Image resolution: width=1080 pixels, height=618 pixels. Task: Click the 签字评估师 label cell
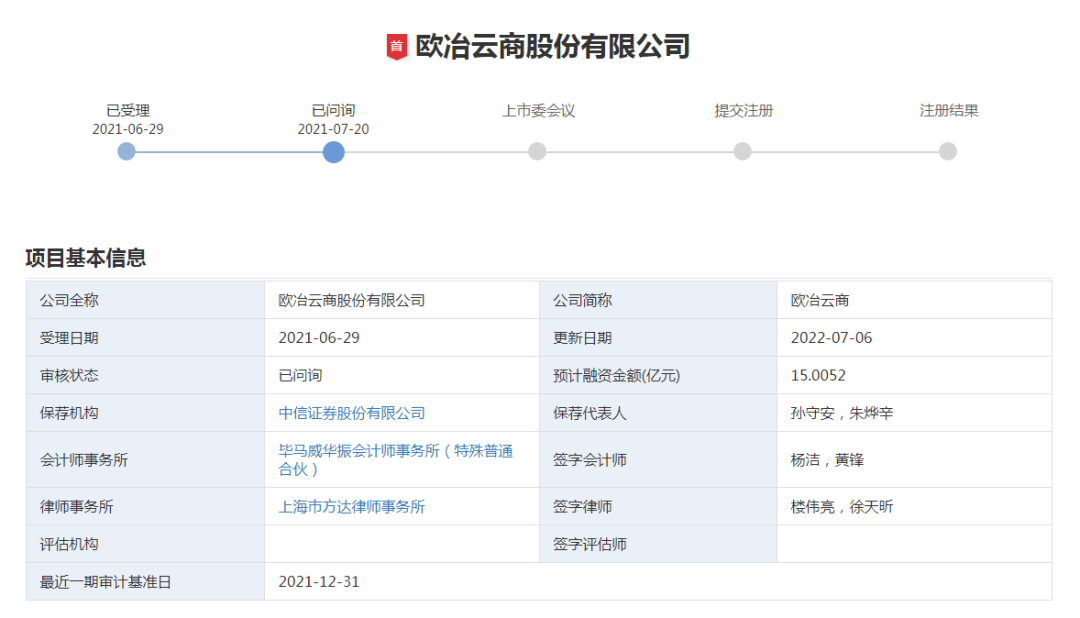click(x=658, y=544)
